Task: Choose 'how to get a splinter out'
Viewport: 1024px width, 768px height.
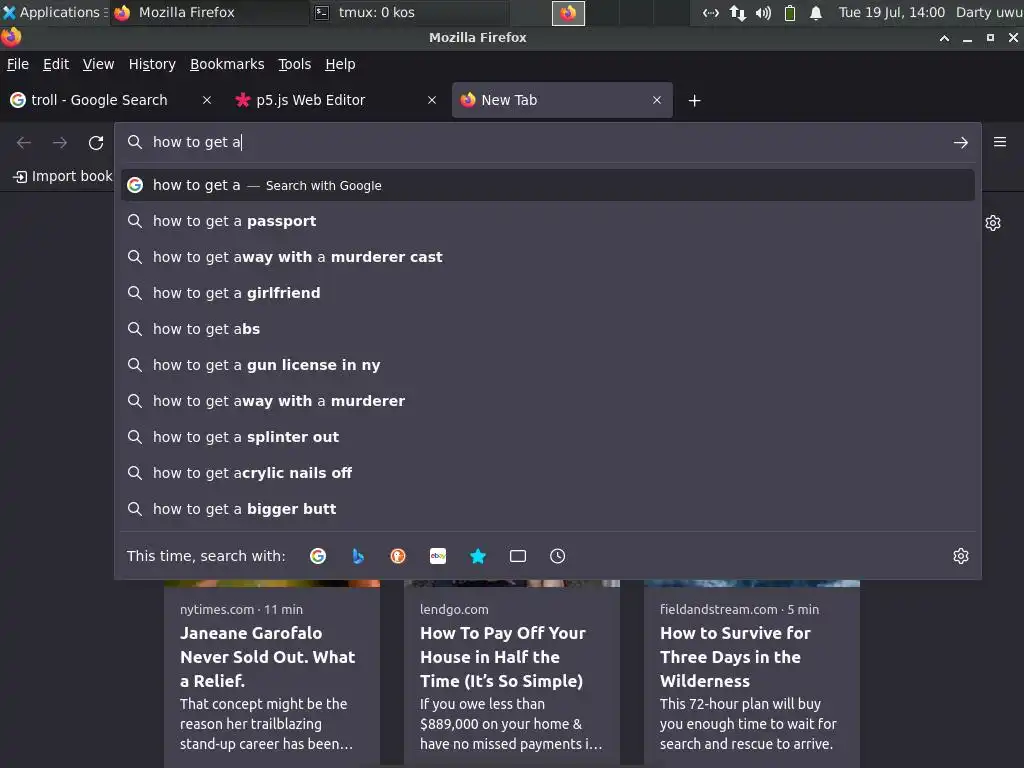Action: click(x=547, y=437)
